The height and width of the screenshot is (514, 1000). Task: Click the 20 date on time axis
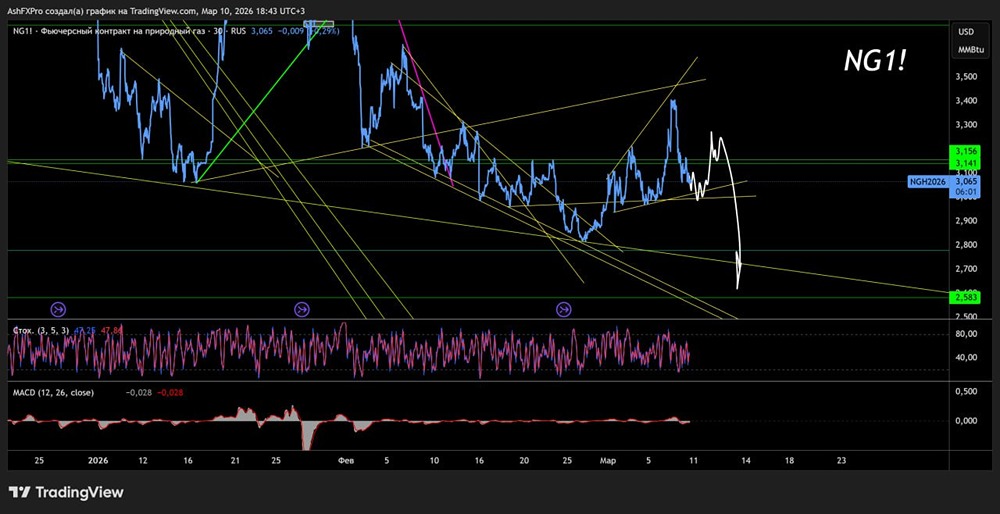click(524, 460)
